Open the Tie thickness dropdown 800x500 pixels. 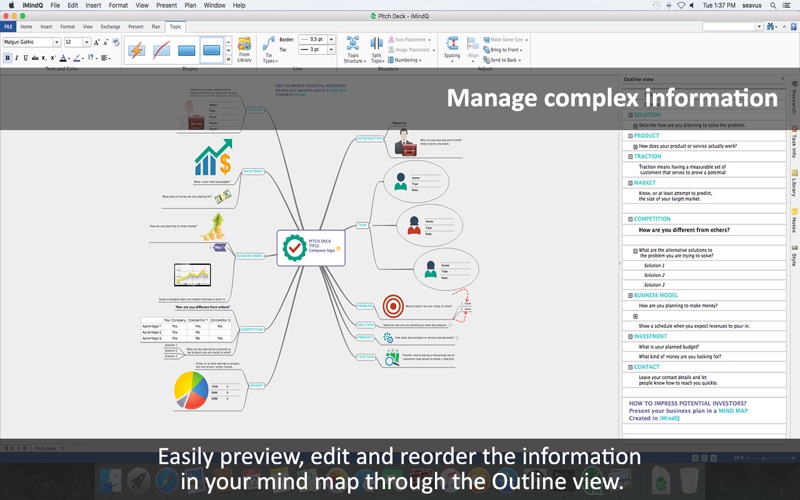[x=331, y=49]
